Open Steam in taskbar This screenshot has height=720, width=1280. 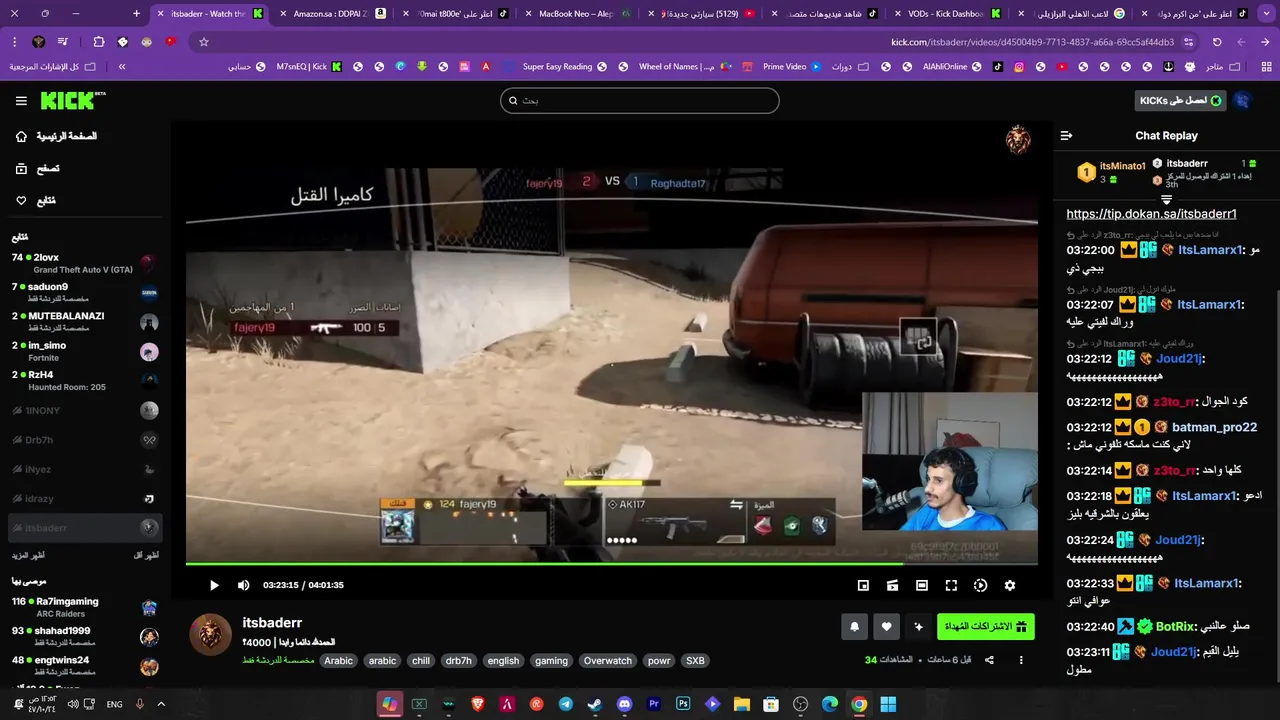[x=595, y=704]
